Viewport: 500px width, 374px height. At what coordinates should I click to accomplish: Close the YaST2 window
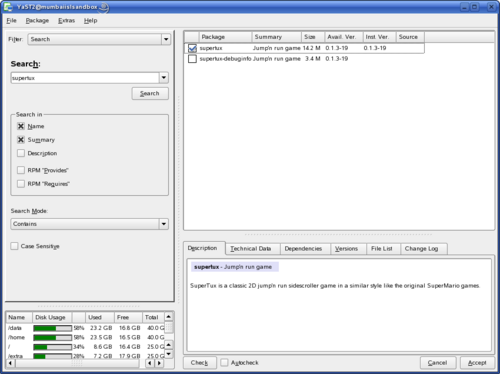(491, 7)
